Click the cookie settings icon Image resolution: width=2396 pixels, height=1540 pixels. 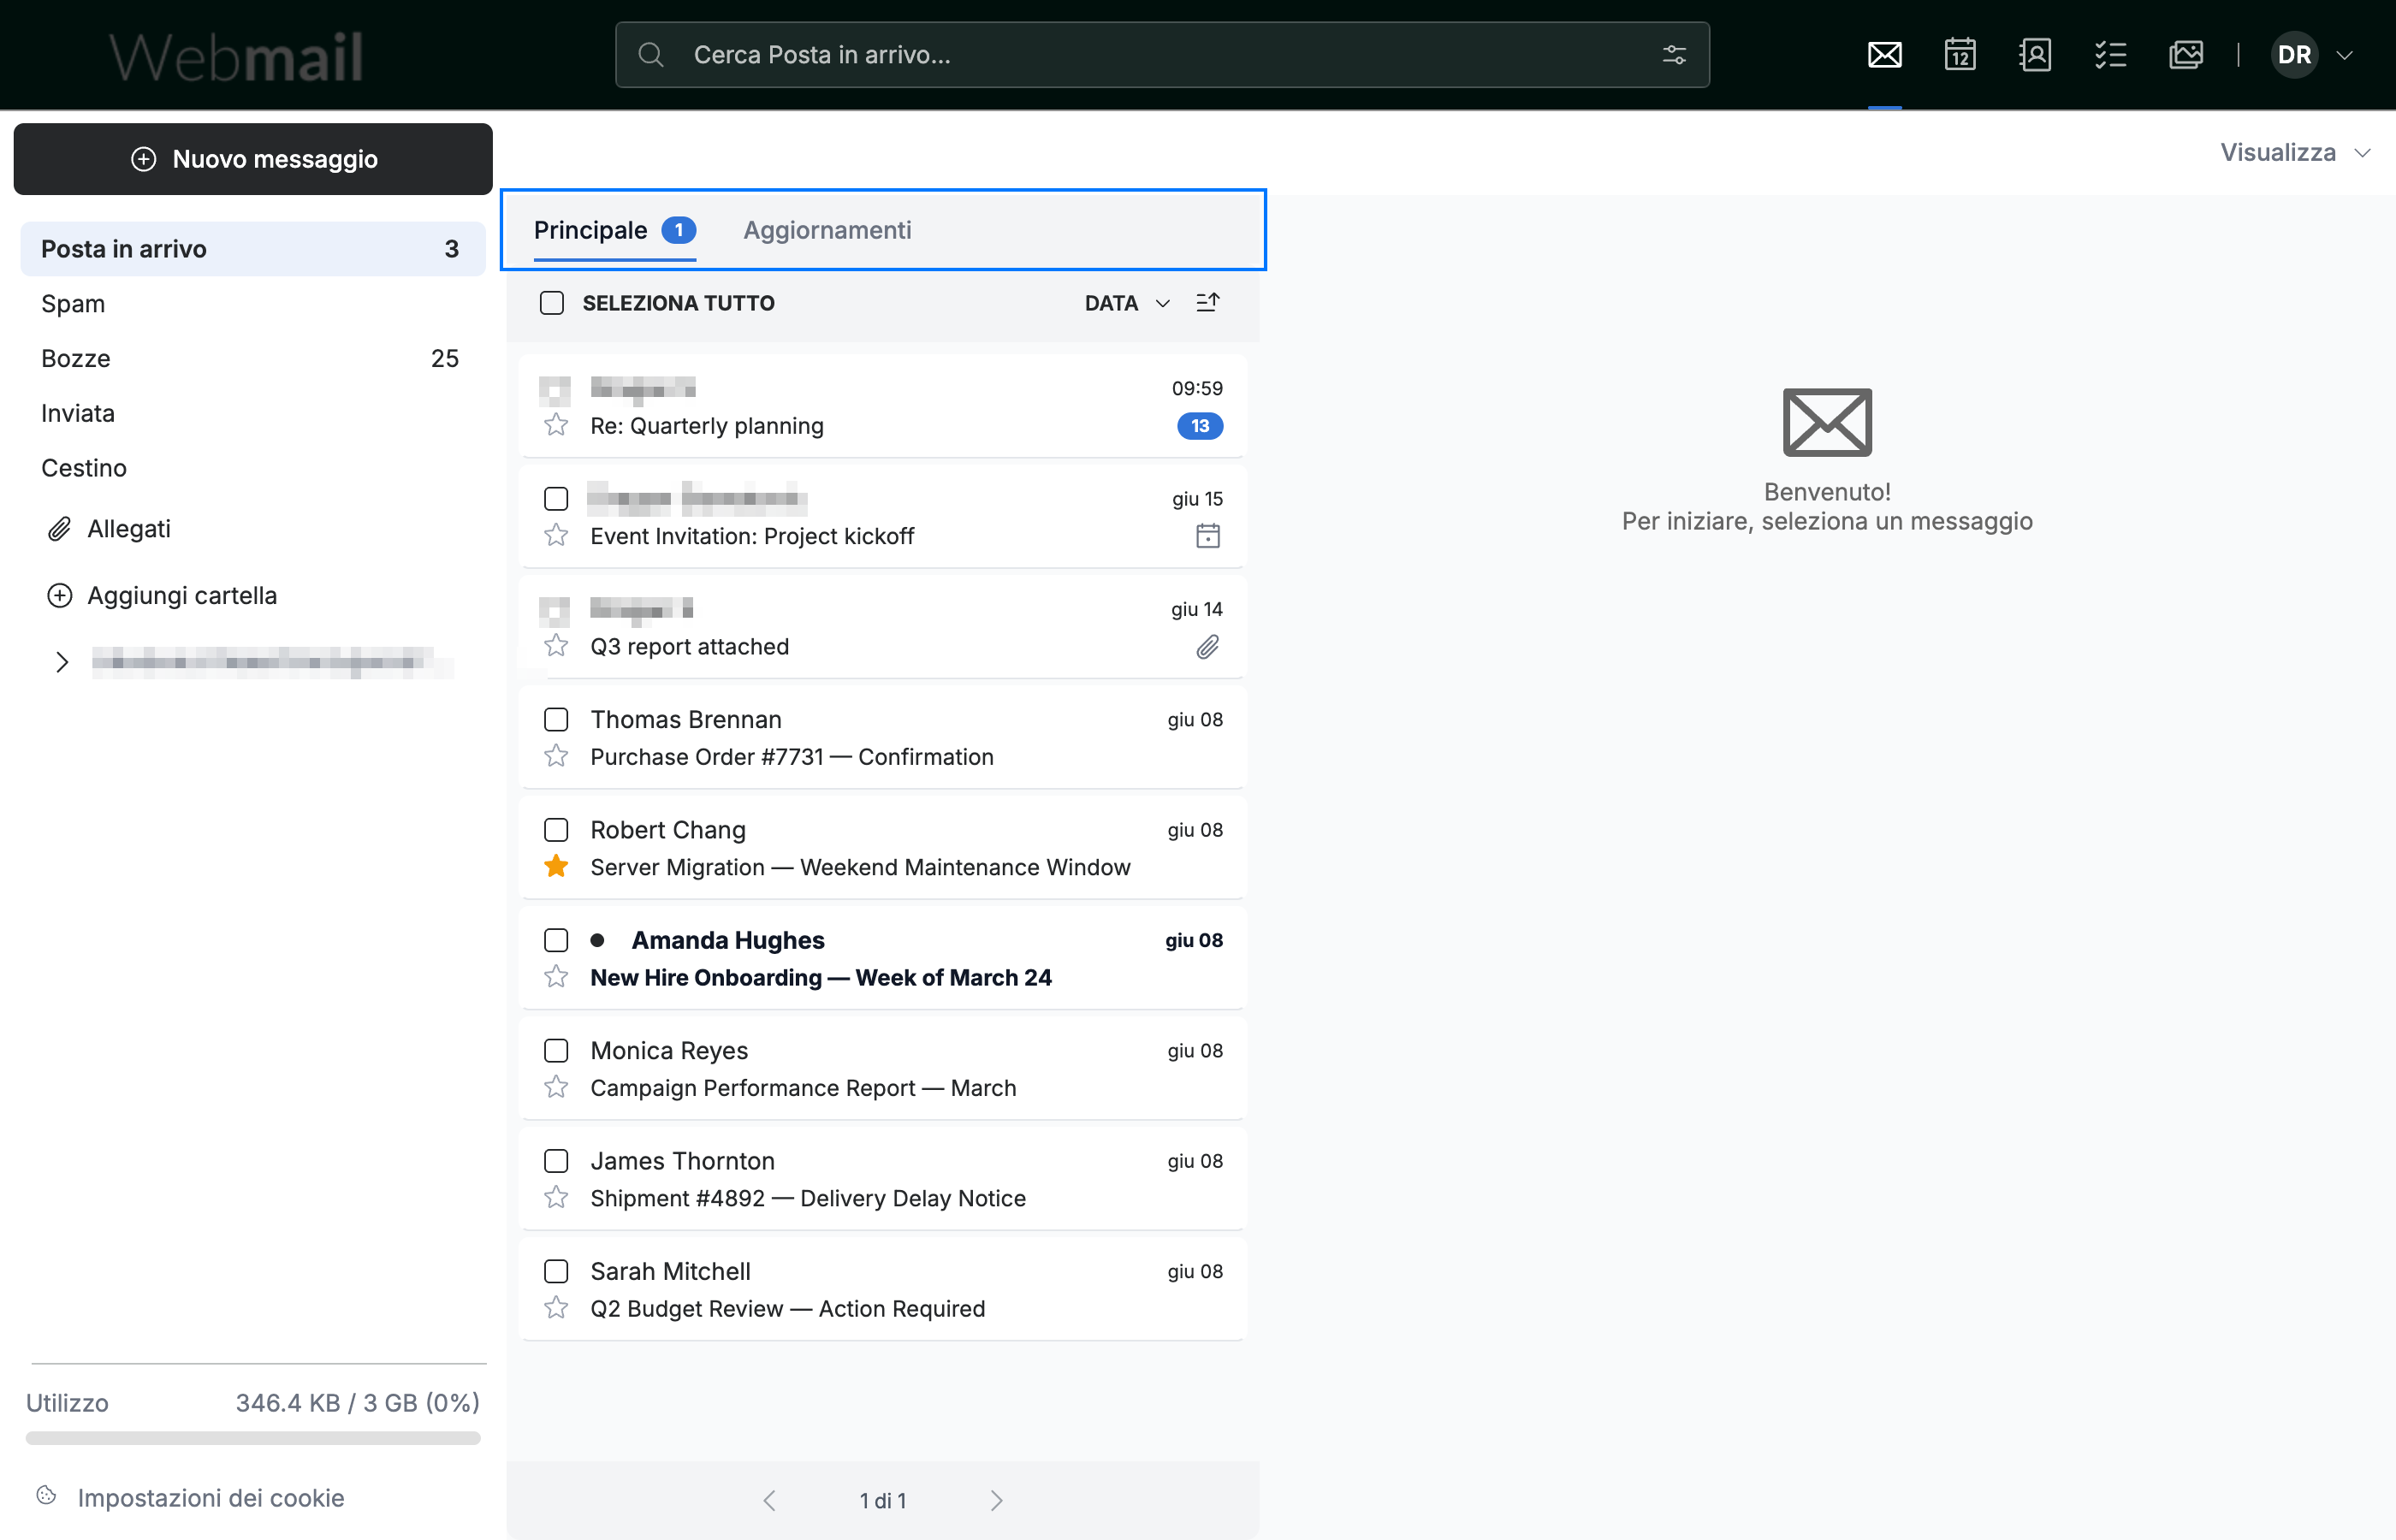pos(46,1496)
